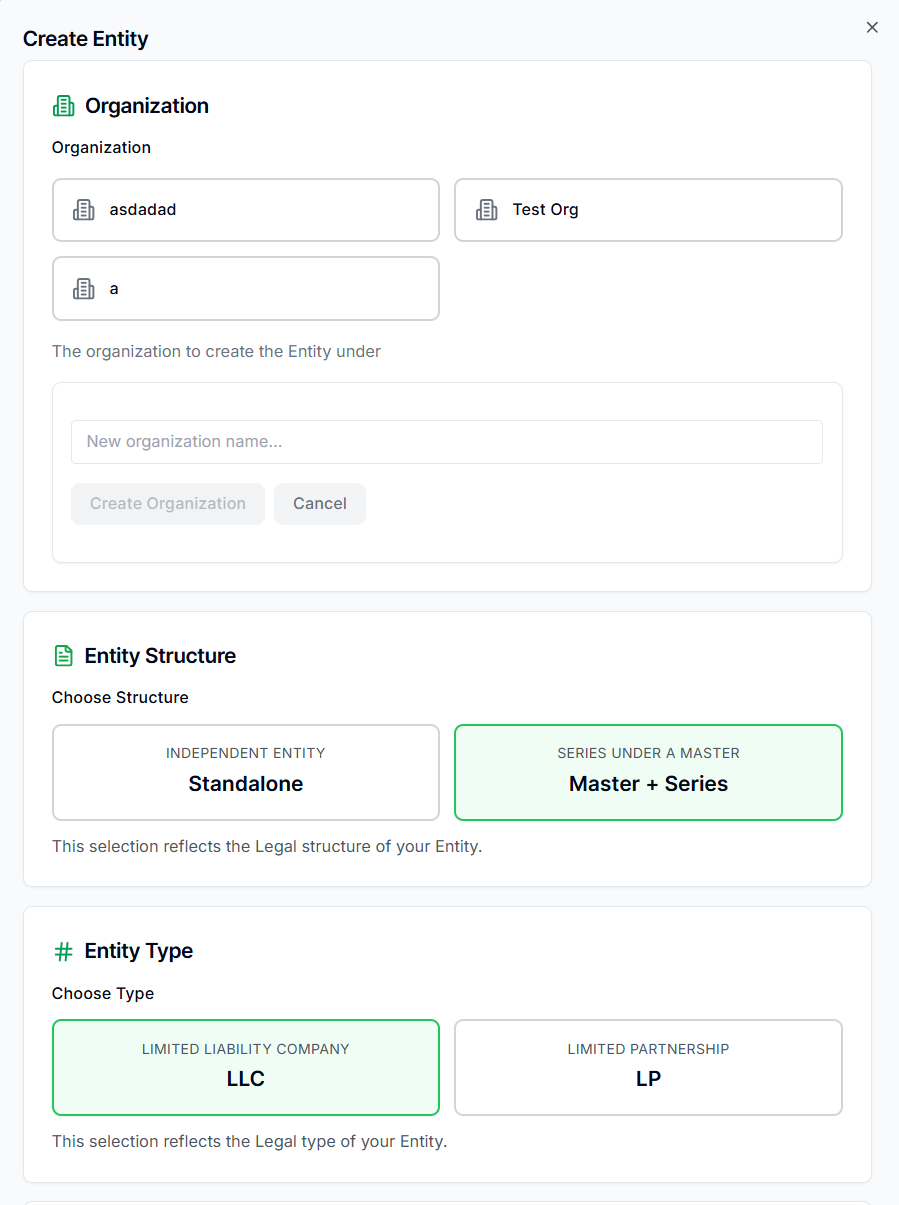Click the Entity Structure document icon
The height and width of the screenshot is (1205, 899).
[63, 656]
